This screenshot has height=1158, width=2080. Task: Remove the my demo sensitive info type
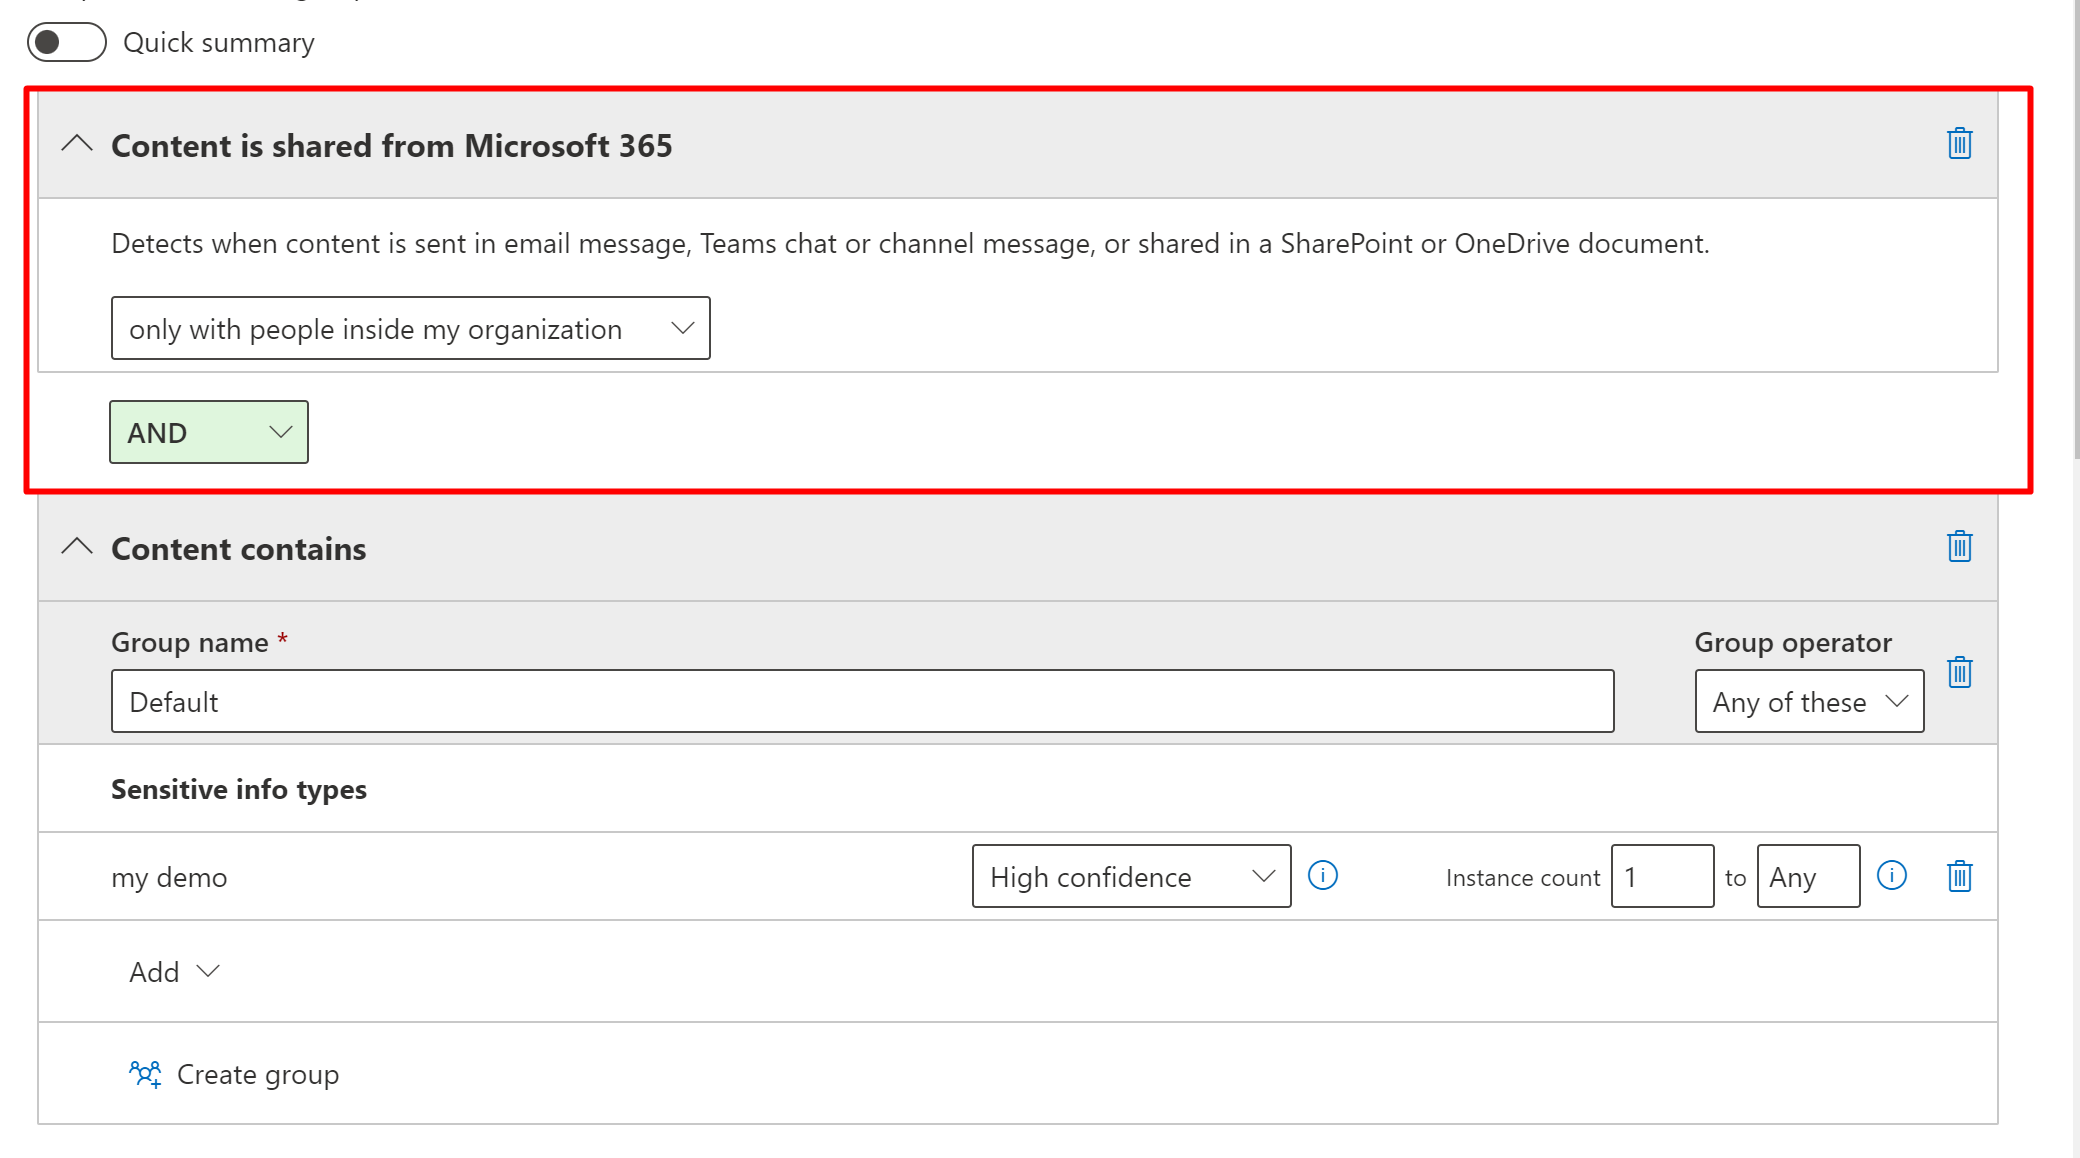pyautogui.click(x=1959, y=876)
